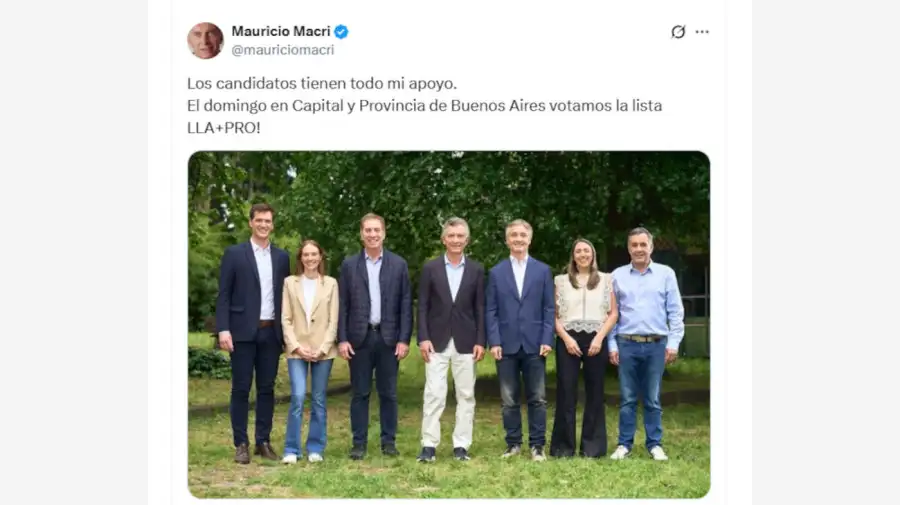Image resolution: width=900 pixels, height=505 pixels.
Task: Click the tall man at photo's left
Action: [251, 333]
